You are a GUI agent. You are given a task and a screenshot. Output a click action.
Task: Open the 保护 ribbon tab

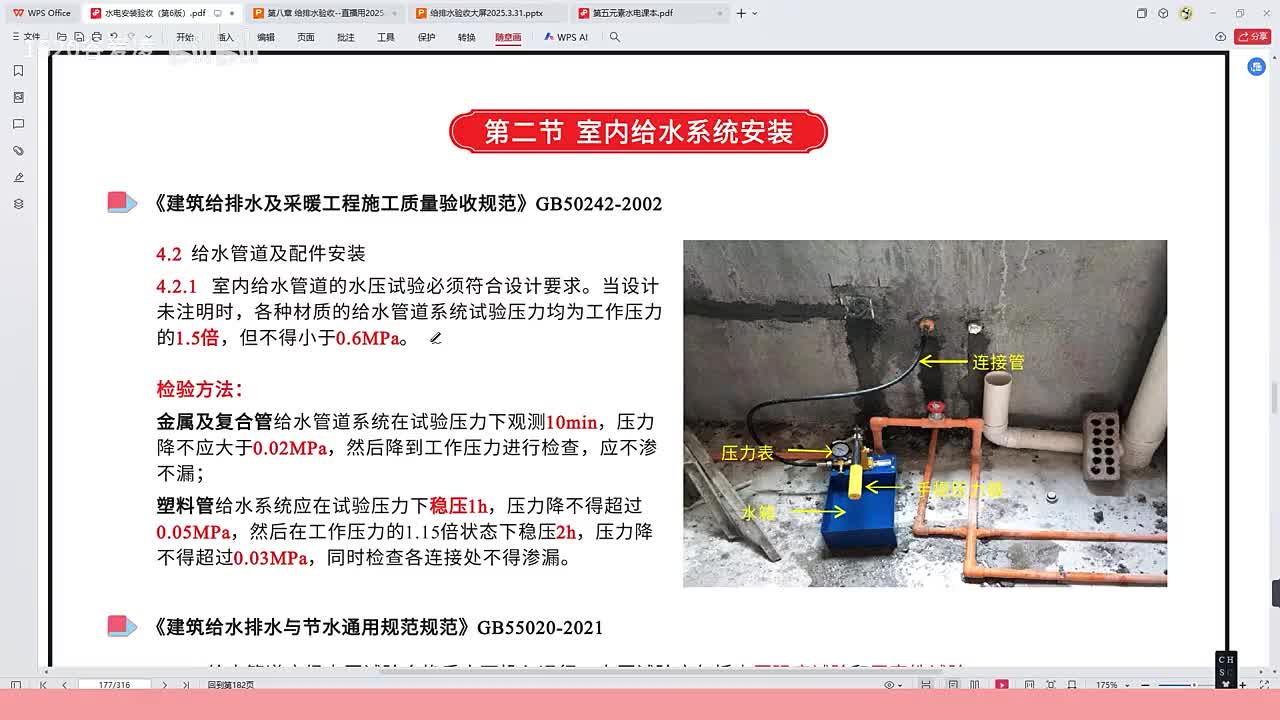click(427, 37)
